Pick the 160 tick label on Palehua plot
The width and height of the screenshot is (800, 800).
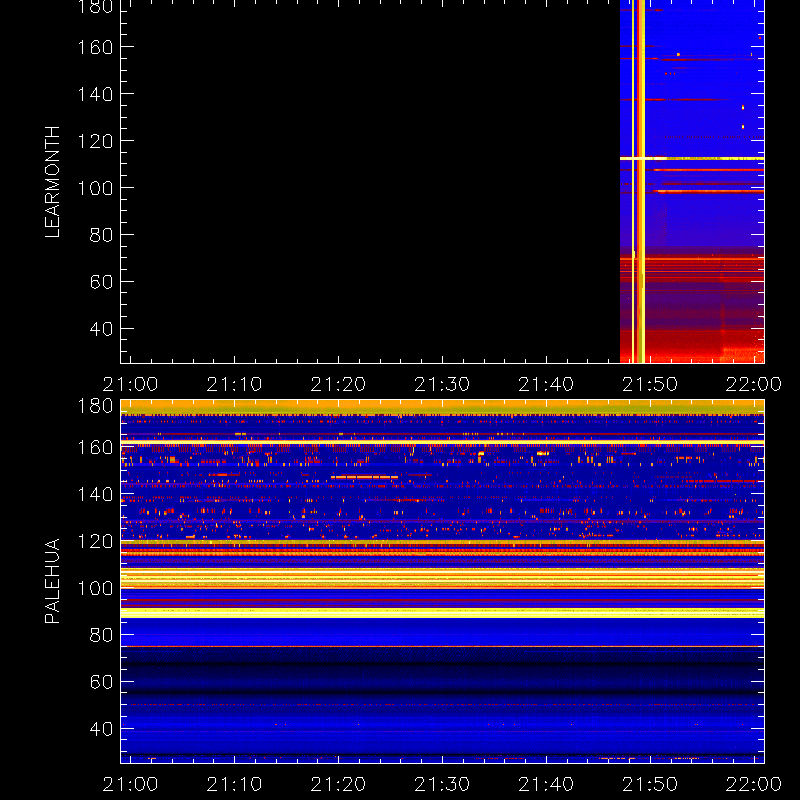click(x=95, y=447)
